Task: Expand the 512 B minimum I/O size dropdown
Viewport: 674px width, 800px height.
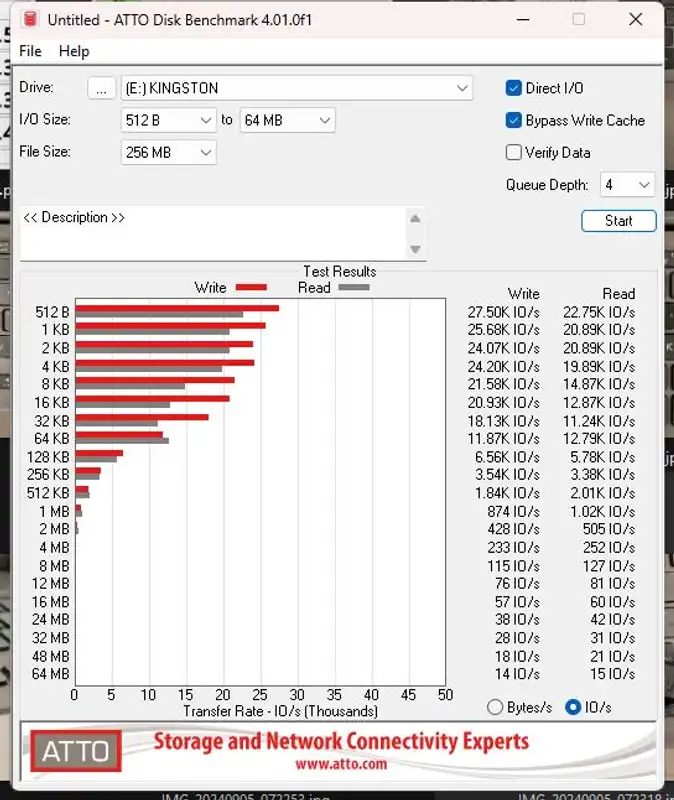Action: click(169, 120)
